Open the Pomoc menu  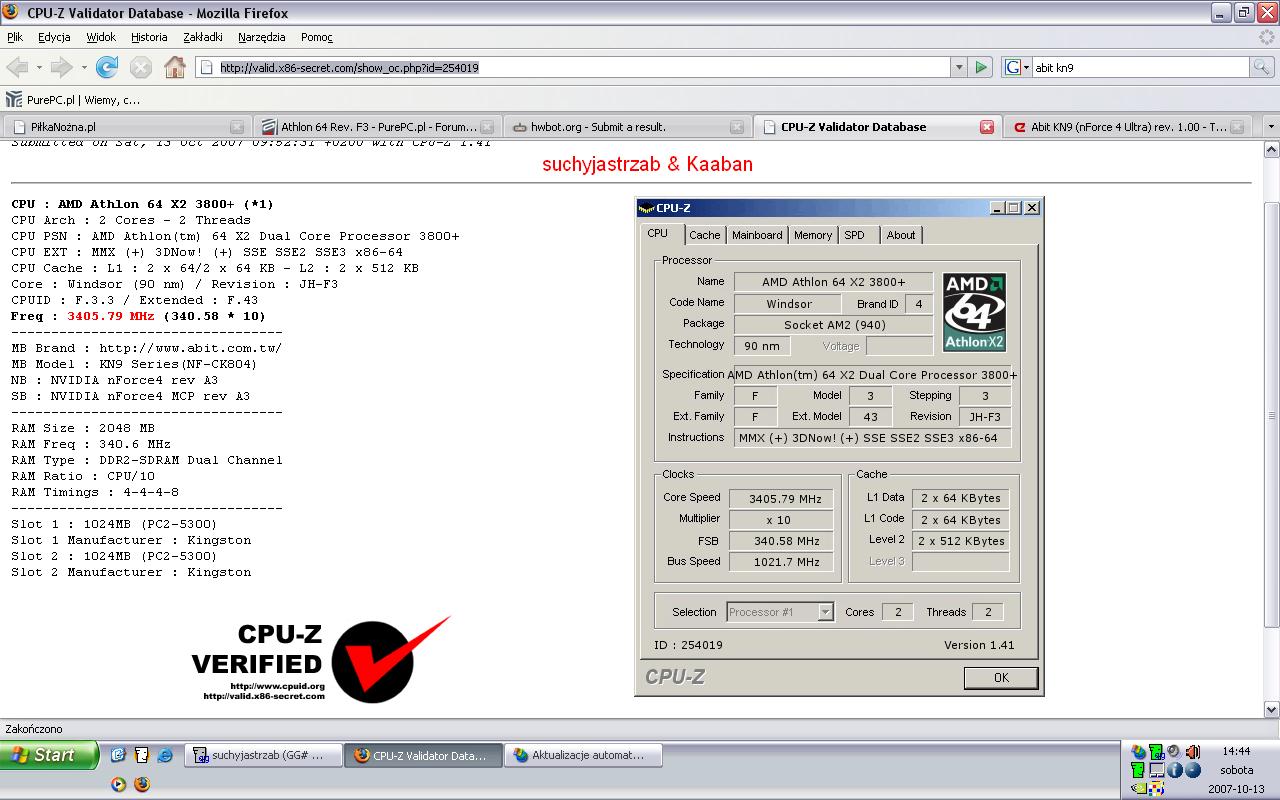pyautogui.click(x=317, y=37)
